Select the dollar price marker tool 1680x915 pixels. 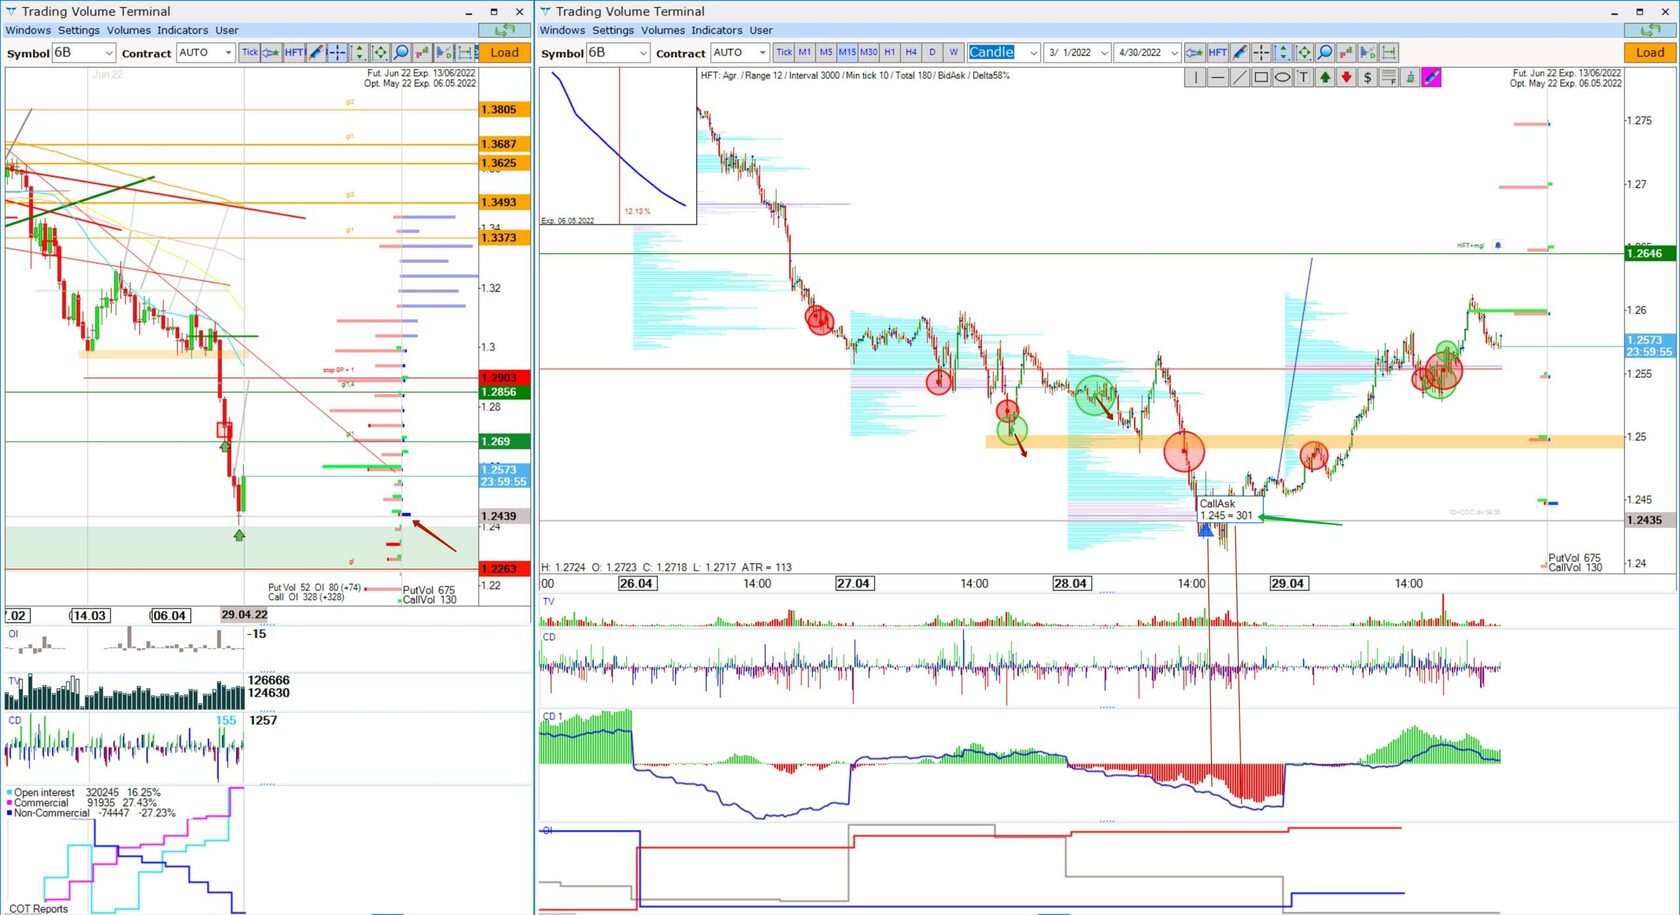1368,77
